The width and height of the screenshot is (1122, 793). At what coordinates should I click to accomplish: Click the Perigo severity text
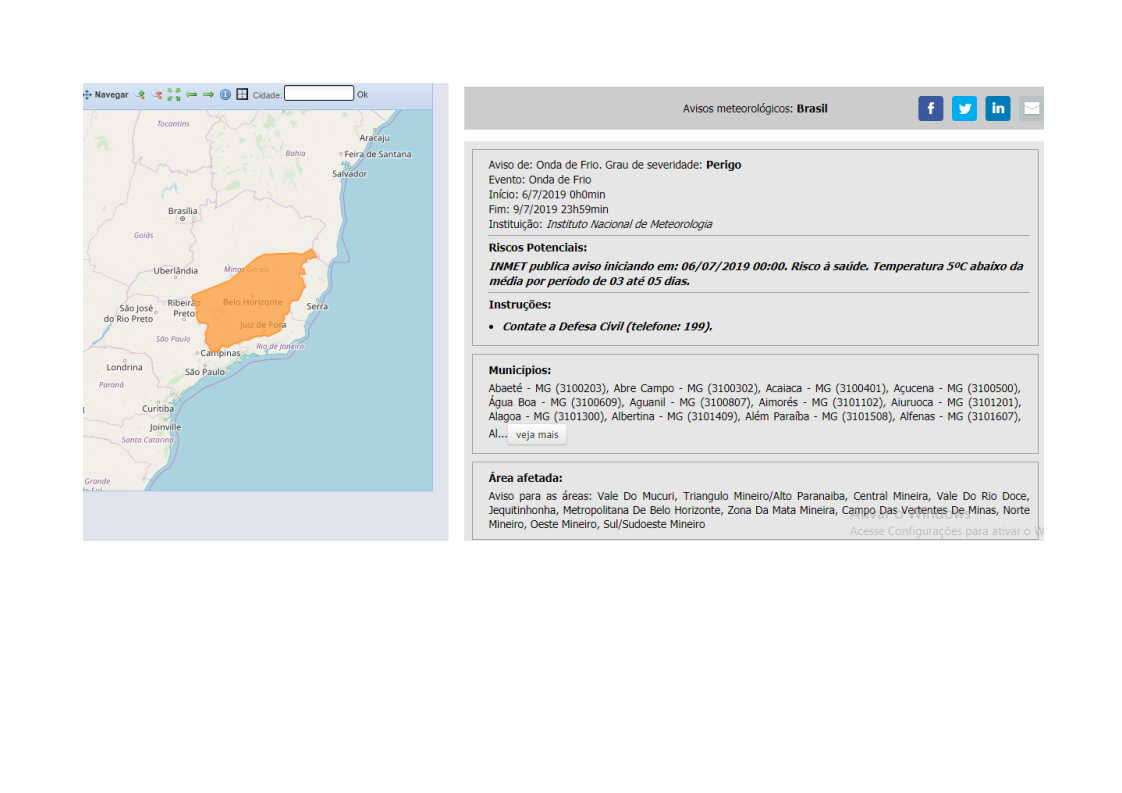tap(723, 165)
